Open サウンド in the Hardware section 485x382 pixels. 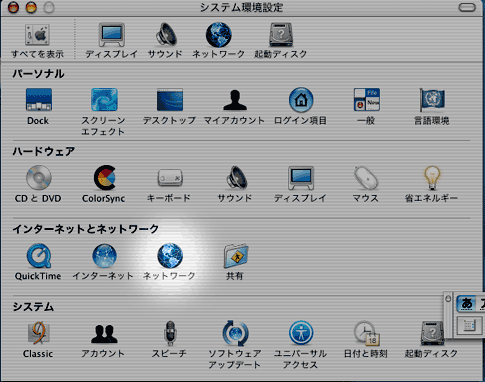tap(236, 177)
